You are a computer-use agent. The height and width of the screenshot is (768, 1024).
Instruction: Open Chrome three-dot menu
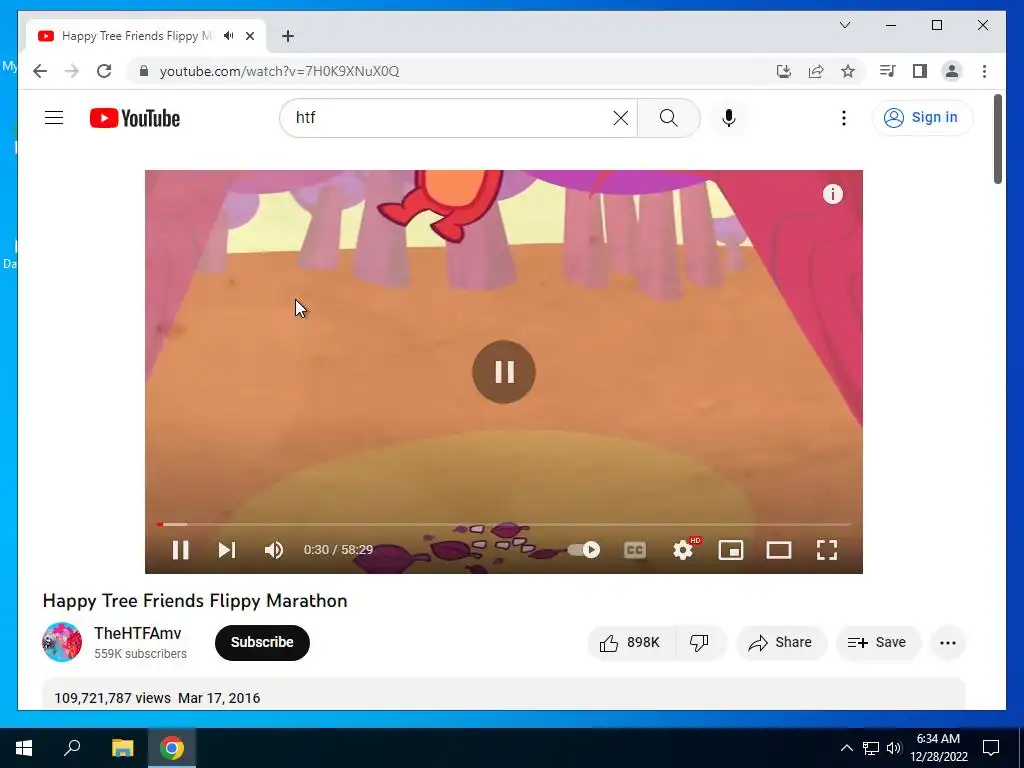984,71
